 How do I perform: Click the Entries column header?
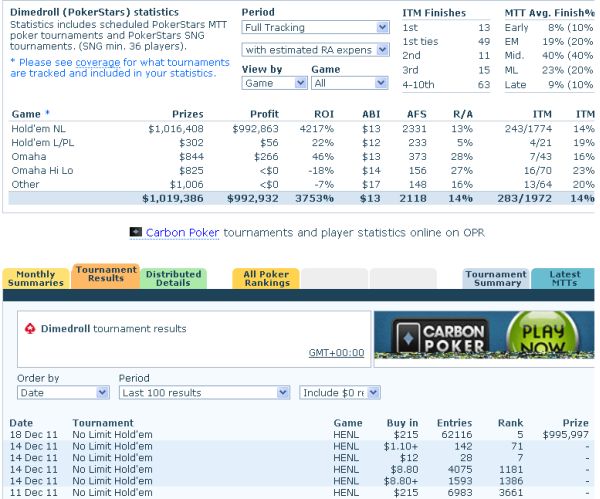455,423
